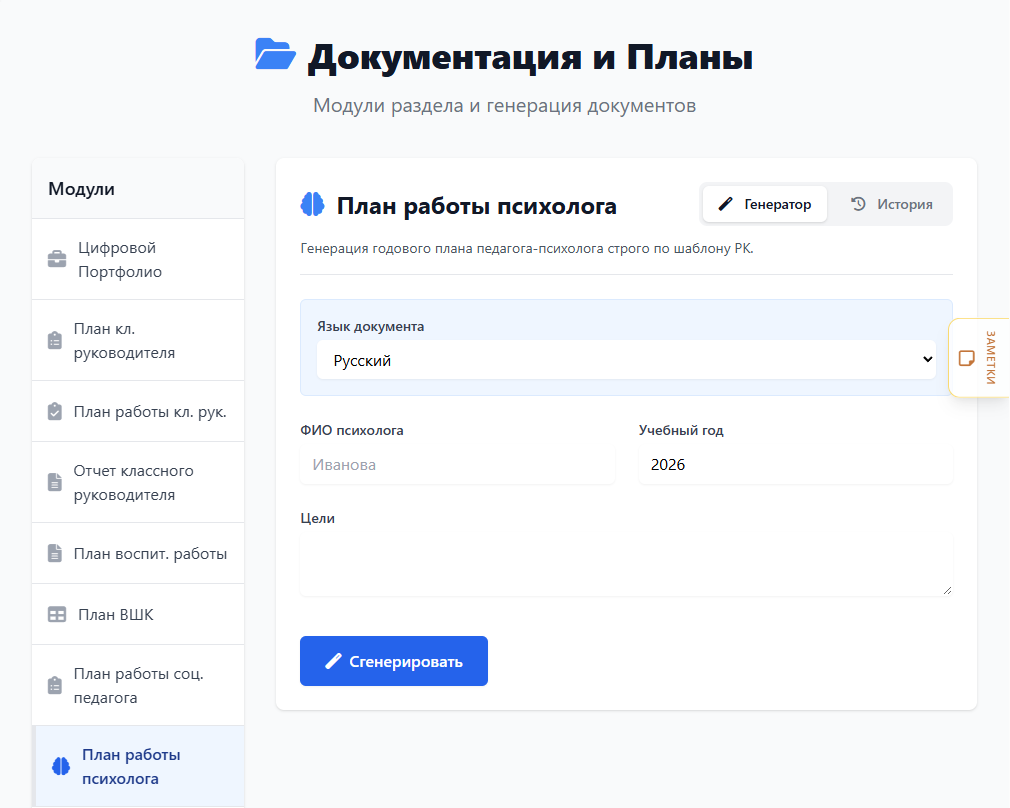Click brain icon next to panel title
The image size is (1010, 808).
[x=312, y=204]
